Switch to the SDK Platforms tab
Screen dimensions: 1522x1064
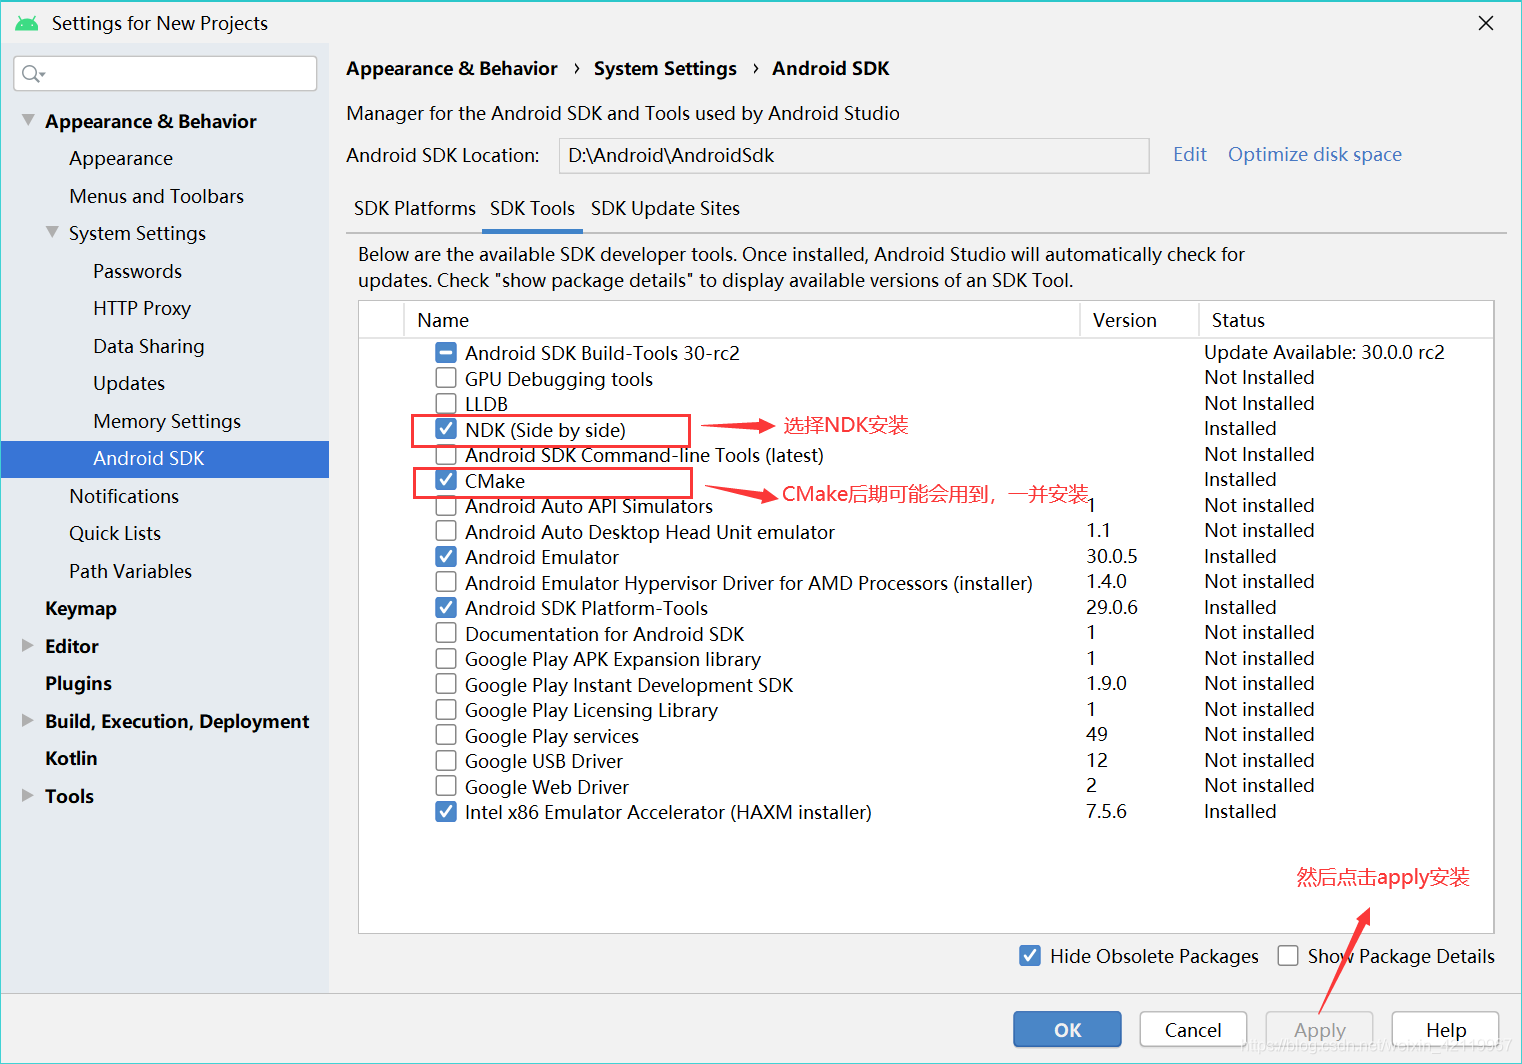click(415, 208)
